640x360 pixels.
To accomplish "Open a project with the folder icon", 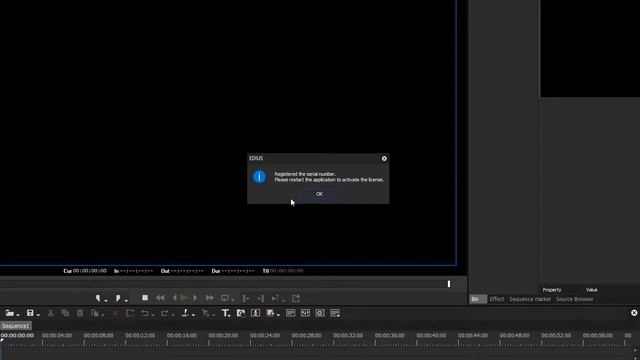I will [x=9, y=313].
